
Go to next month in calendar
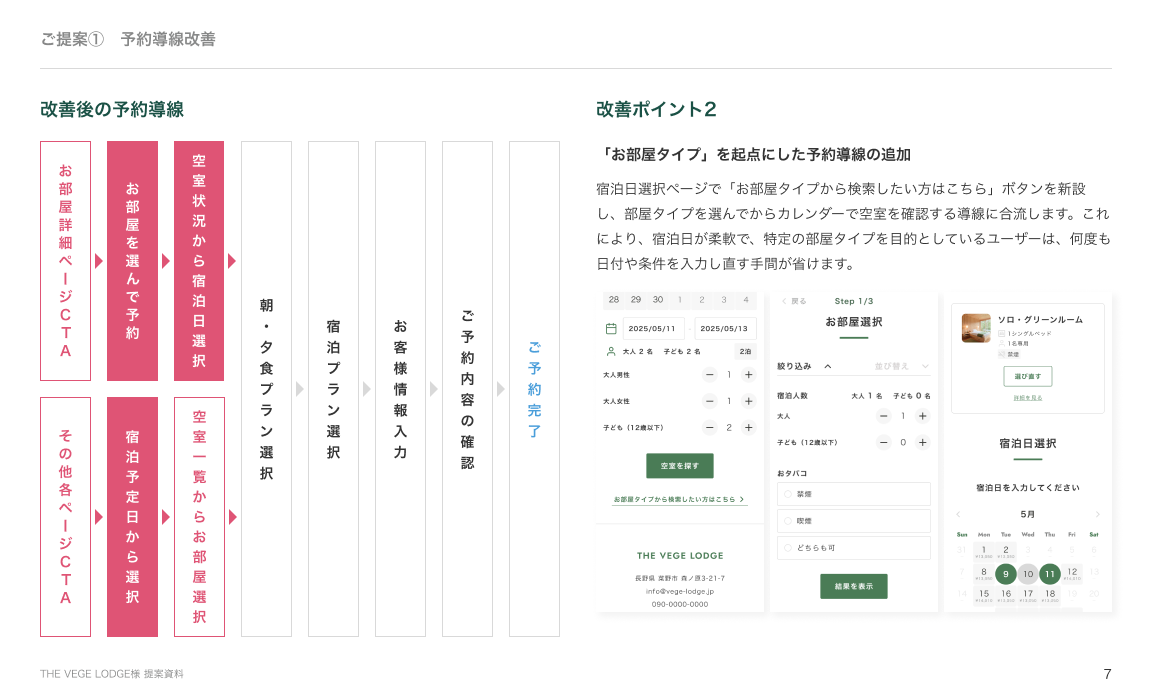coord(1097,514)
